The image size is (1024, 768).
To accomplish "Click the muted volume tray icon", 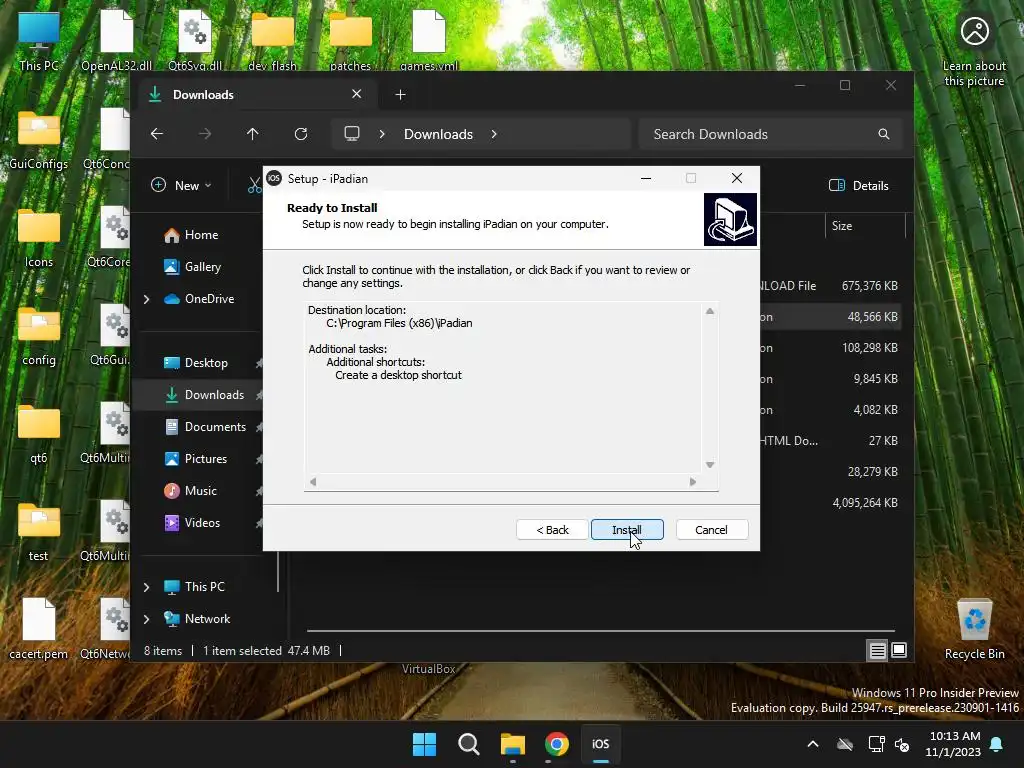I will click(903, 744).
